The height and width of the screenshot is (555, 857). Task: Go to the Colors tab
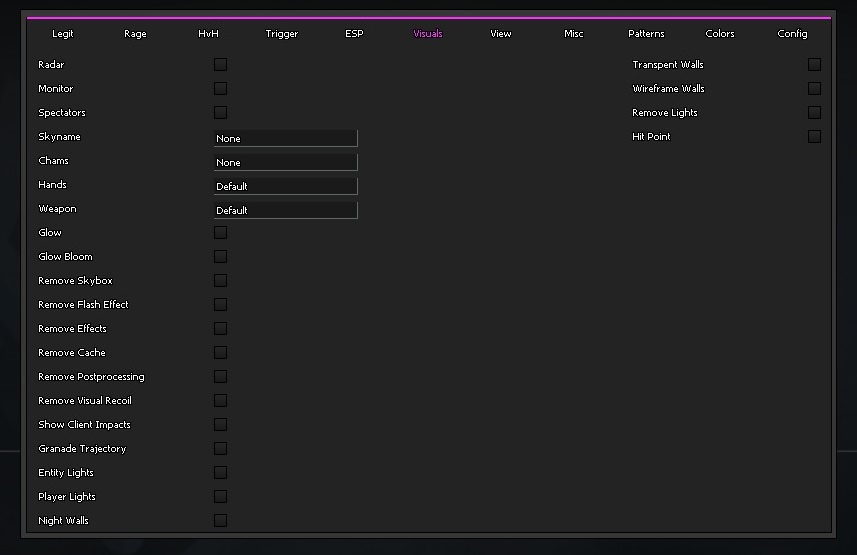pyautogui.click(x=720, y=34)
